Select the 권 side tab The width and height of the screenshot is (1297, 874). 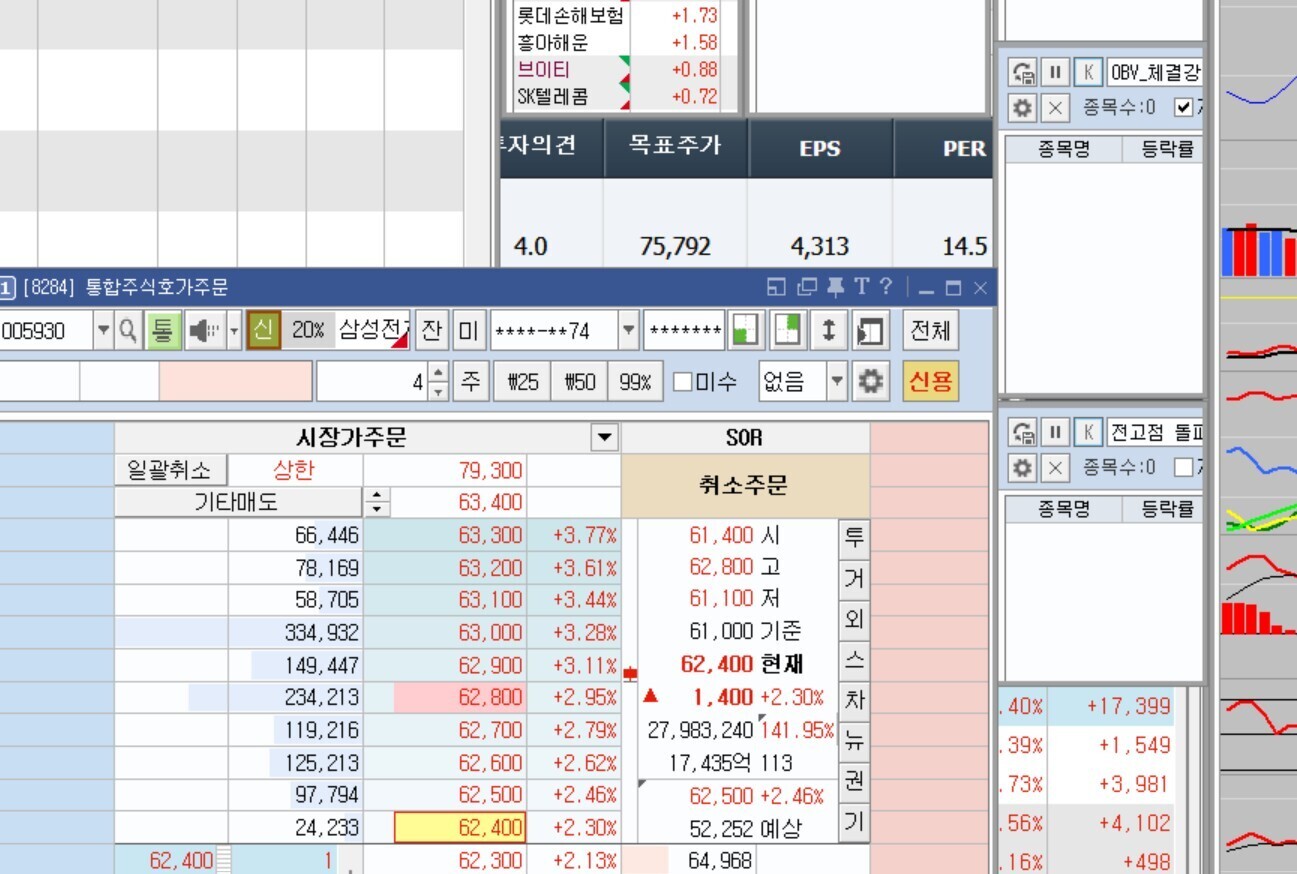[x=853, y=782]
